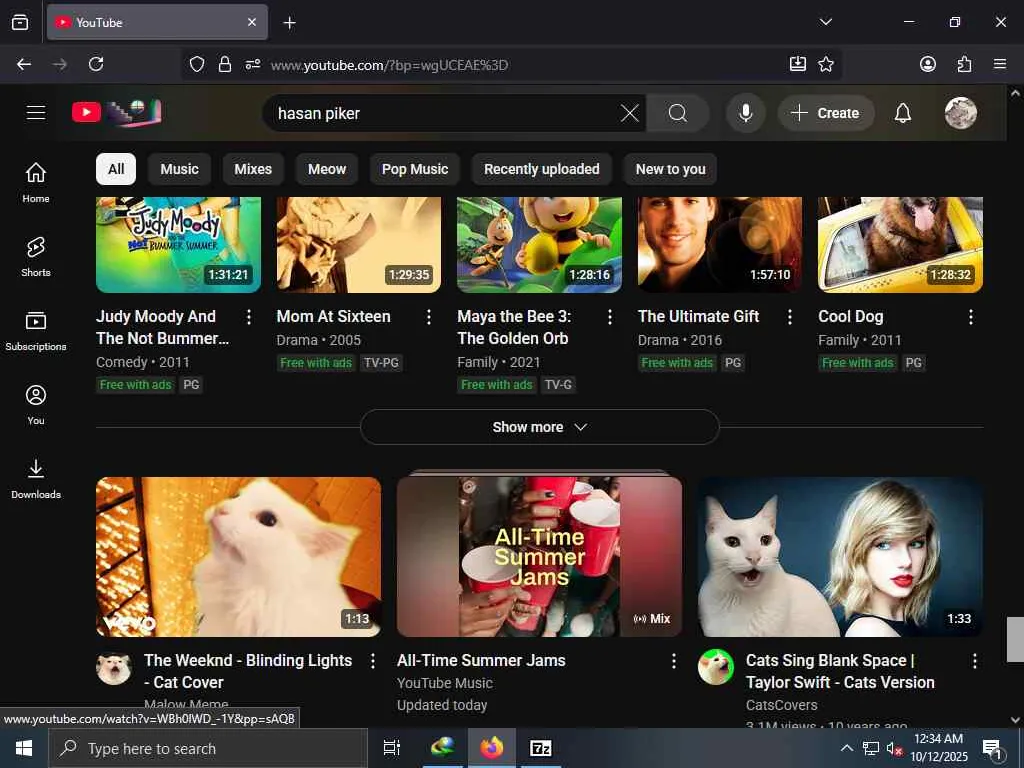The height and width of the screenshot is (768, 1024).
Task: Click the Windows taskbar search box
Action: tap(208, 748)
